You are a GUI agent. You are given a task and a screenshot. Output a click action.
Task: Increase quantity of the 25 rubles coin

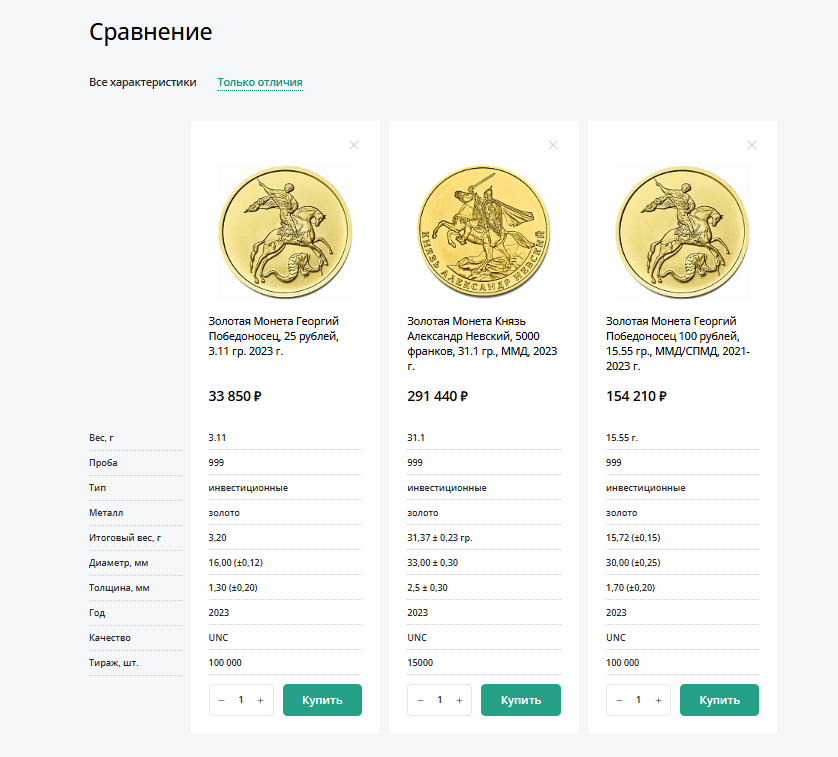(x=260, y=700)
